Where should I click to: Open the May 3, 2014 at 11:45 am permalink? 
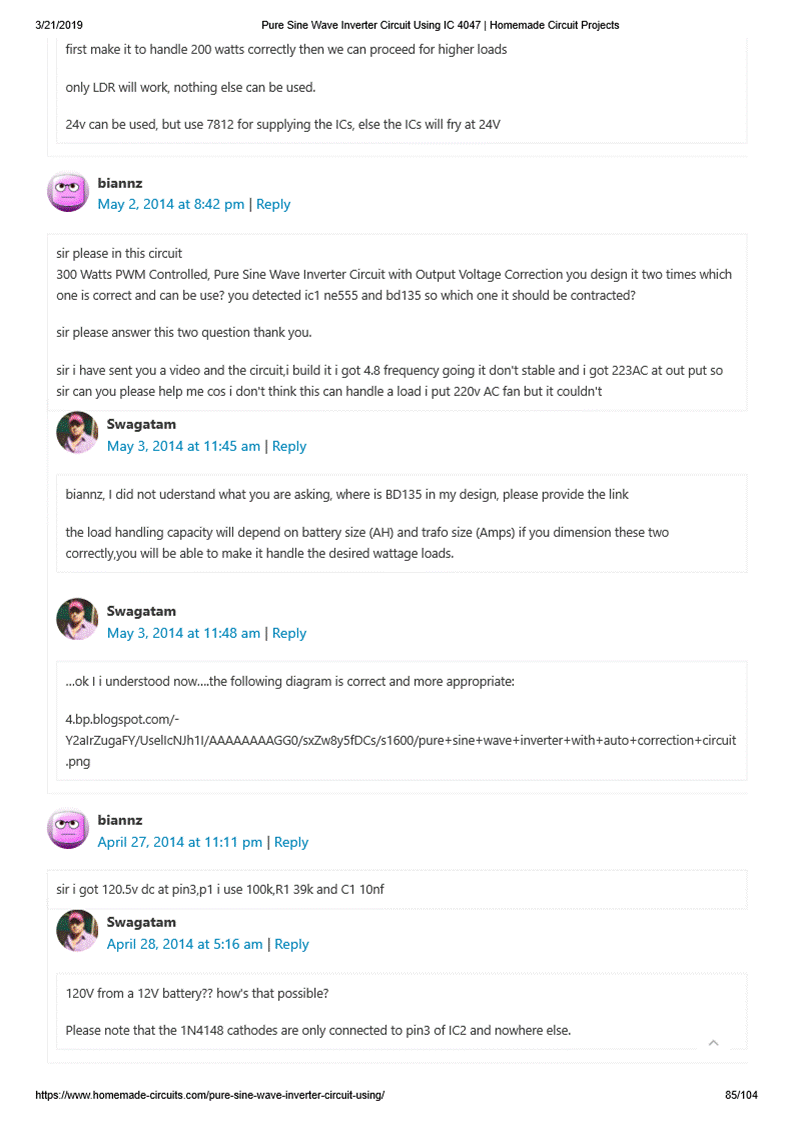coord(183,446)
